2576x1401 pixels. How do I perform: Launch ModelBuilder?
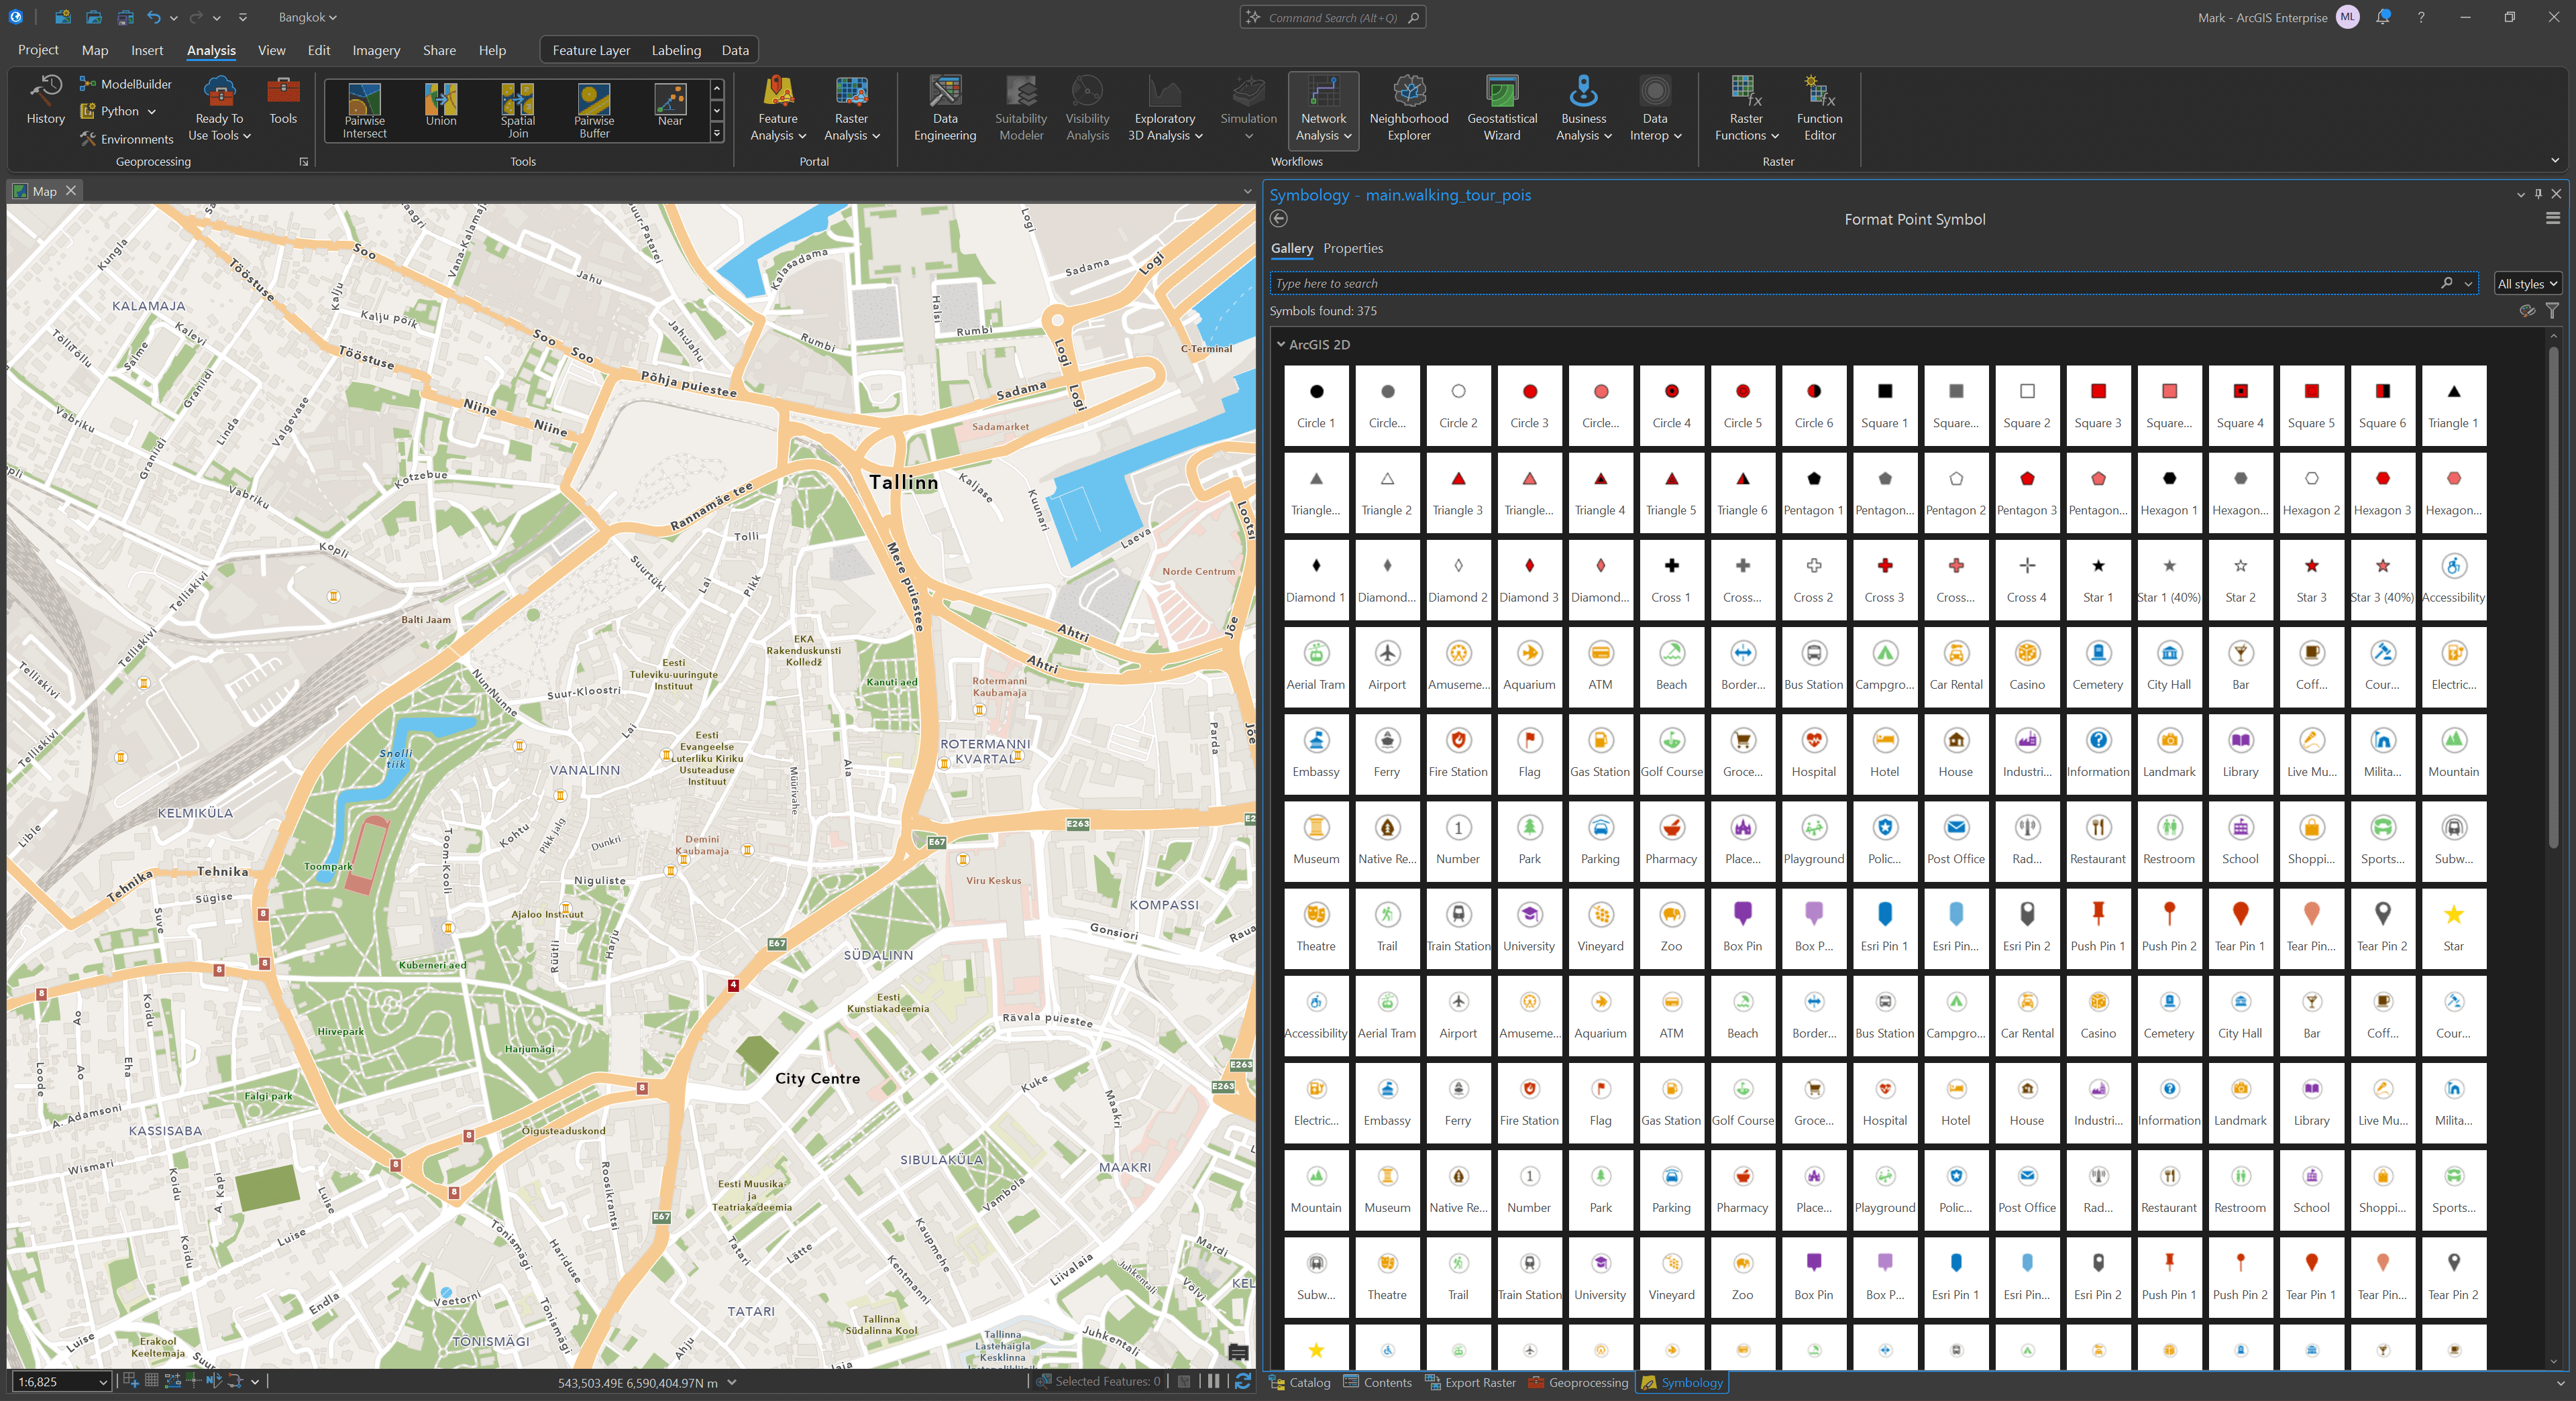125,84
